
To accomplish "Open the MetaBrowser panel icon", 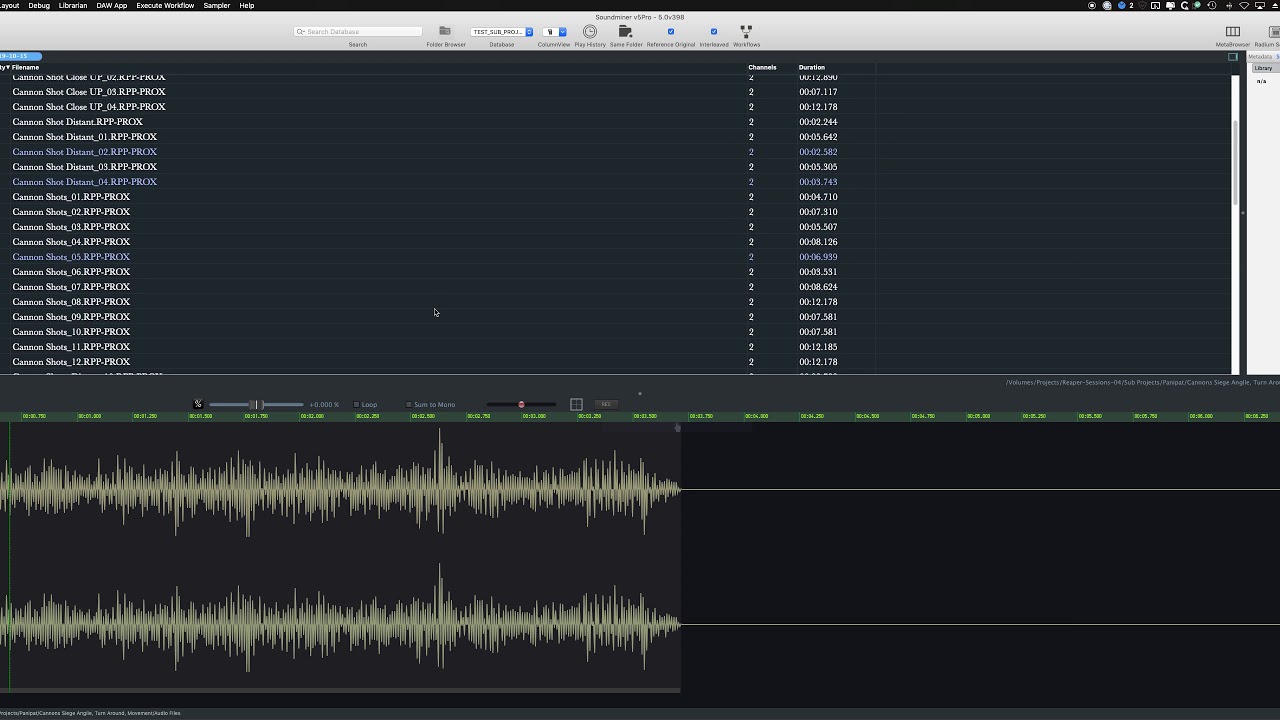I will pos(1233,32).
